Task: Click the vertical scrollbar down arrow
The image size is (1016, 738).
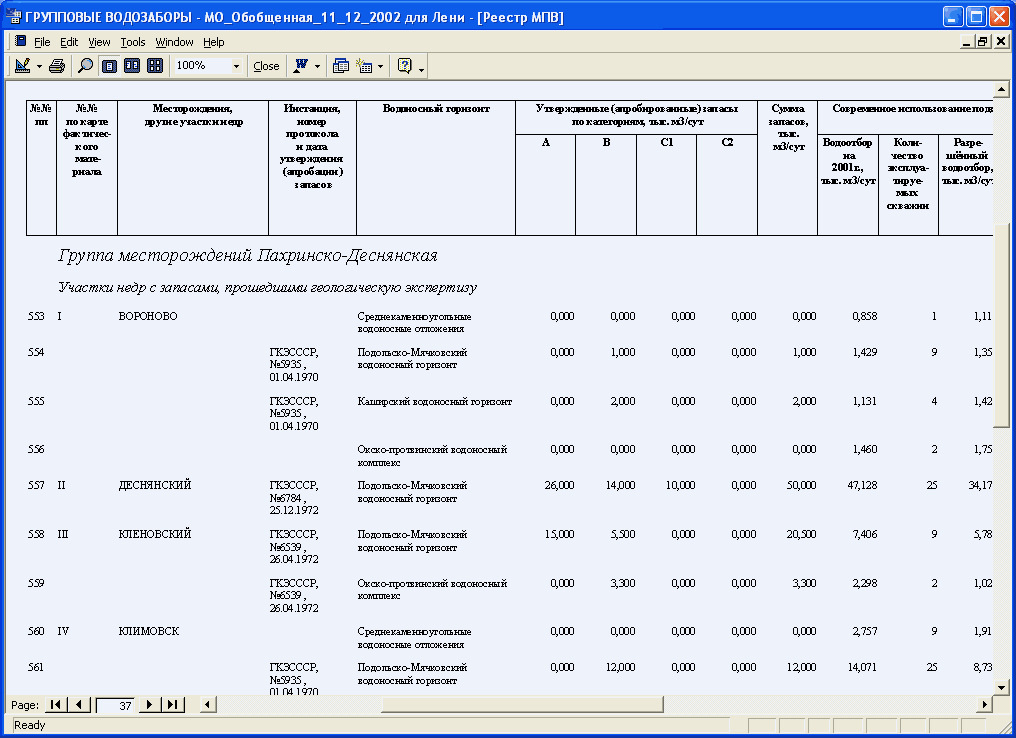Action: click(1001, 688)
